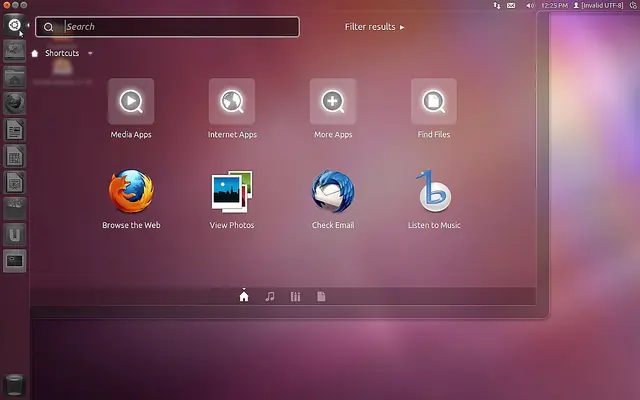
Task: Open LibreOffice Writer from the launcher
Action: (14, 130)
